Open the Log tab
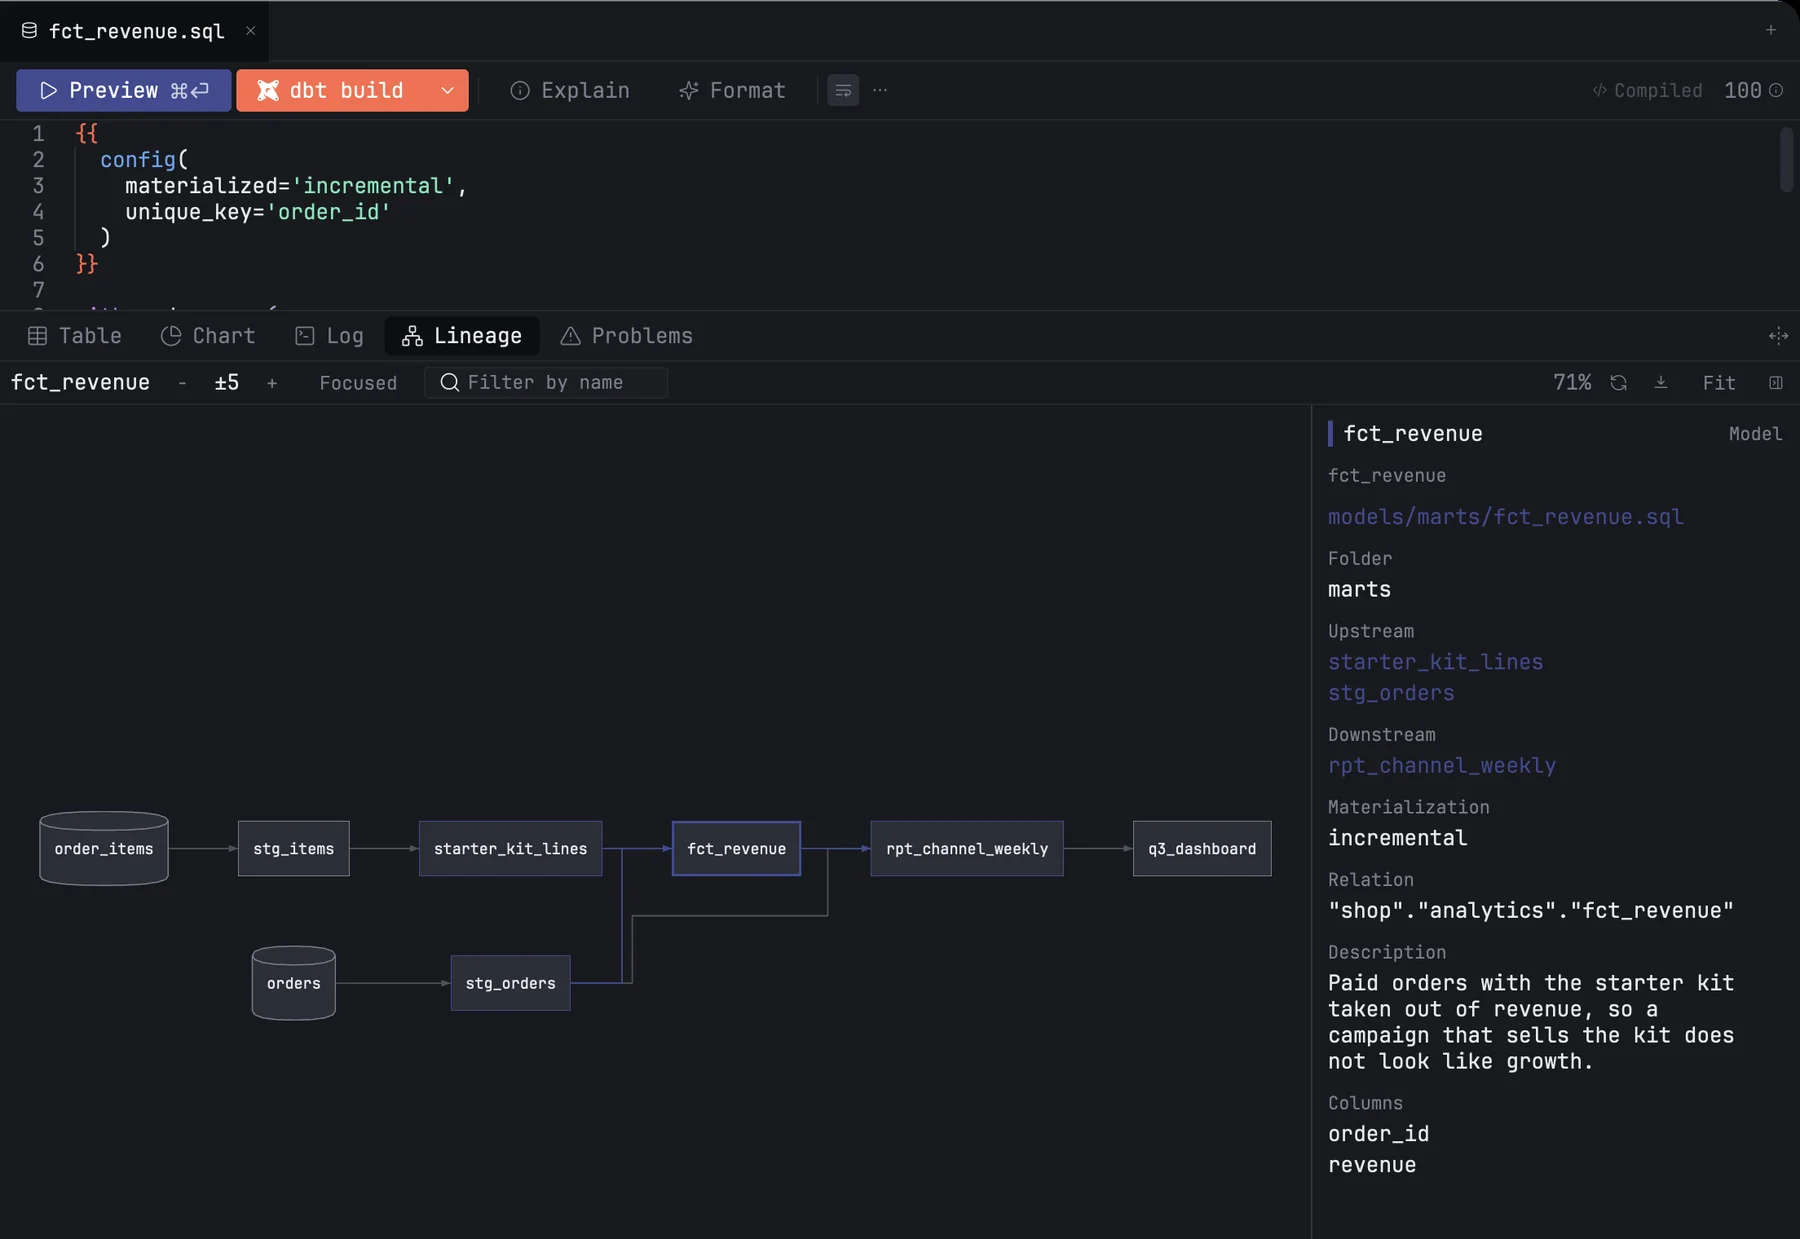 coord(330,336)
